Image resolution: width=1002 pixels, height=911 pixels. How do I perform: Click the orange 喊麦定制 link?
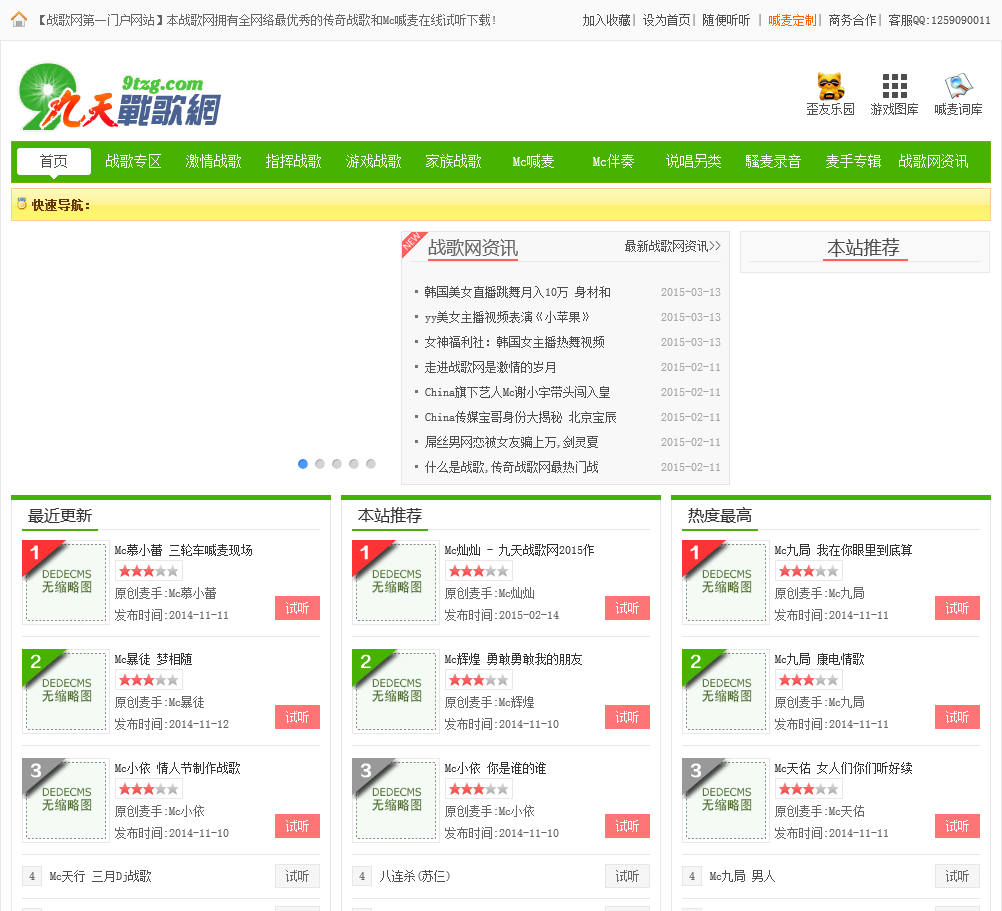click(x=792, y=20)
